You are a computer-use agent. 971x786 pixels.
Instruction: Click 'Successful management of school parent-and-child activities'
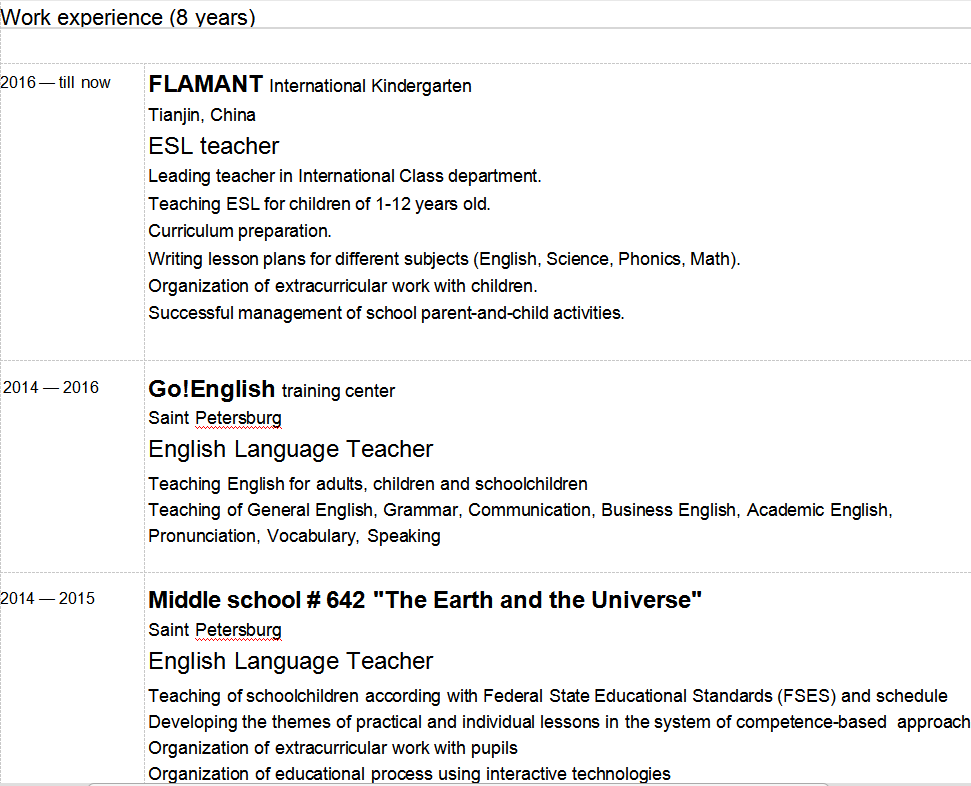(x=386, y=313)
